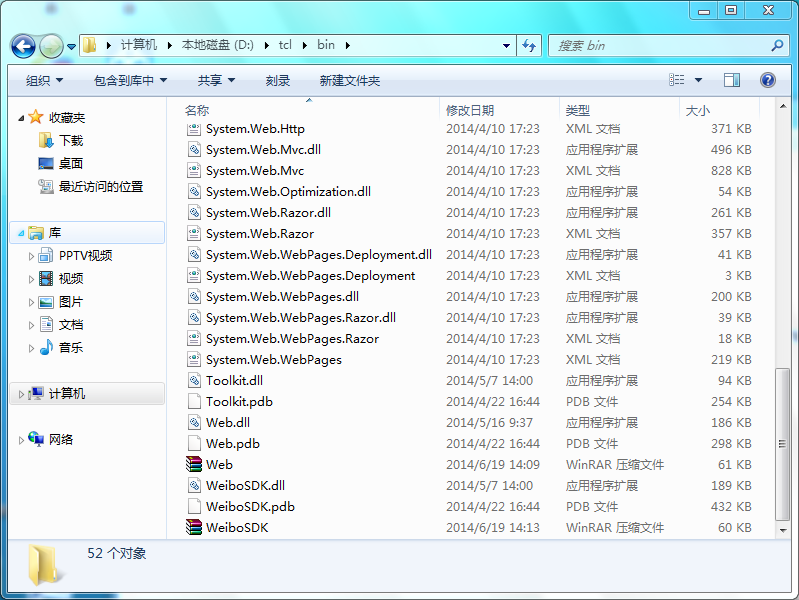This screenshot has height=600, width=799.
Task: Sort files by 名称 column header
Action: [197, 111]
